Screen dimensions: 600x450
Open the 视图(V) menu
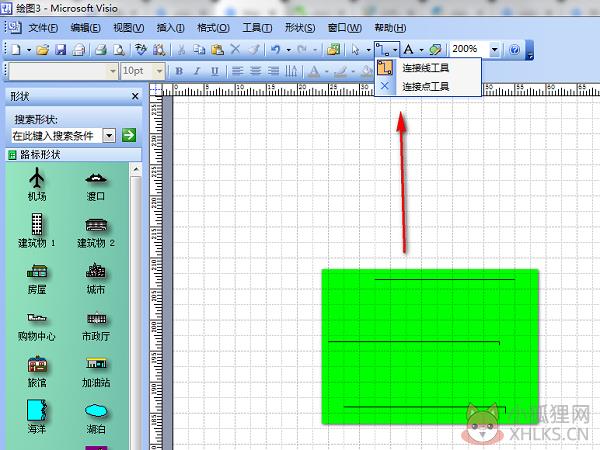click(129, 28)
